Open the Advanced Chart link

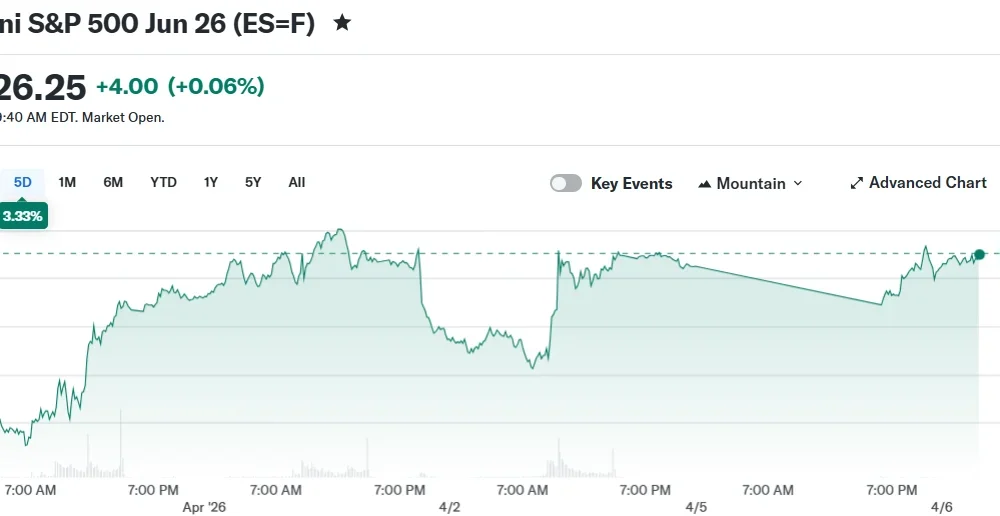tap(918, 183)
